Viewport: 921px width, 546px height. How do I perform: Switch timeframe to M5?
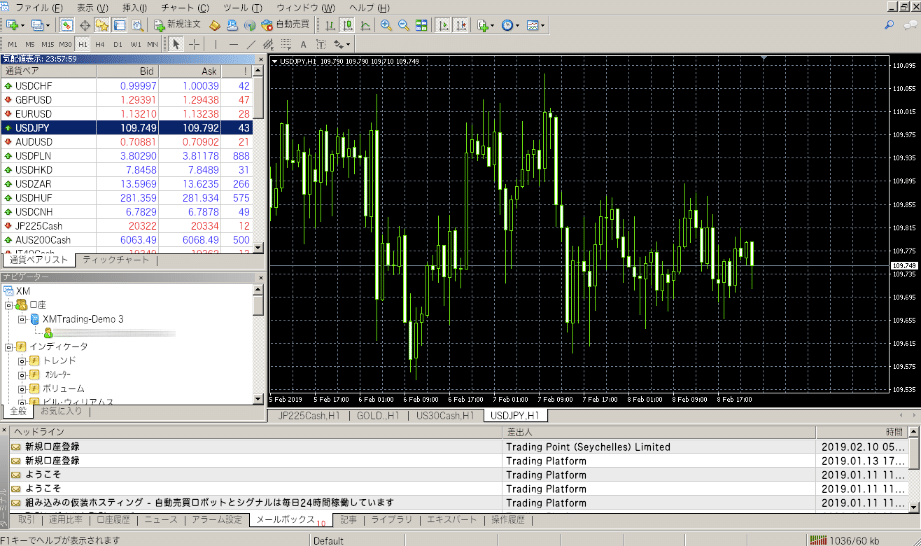pos(30,44)
